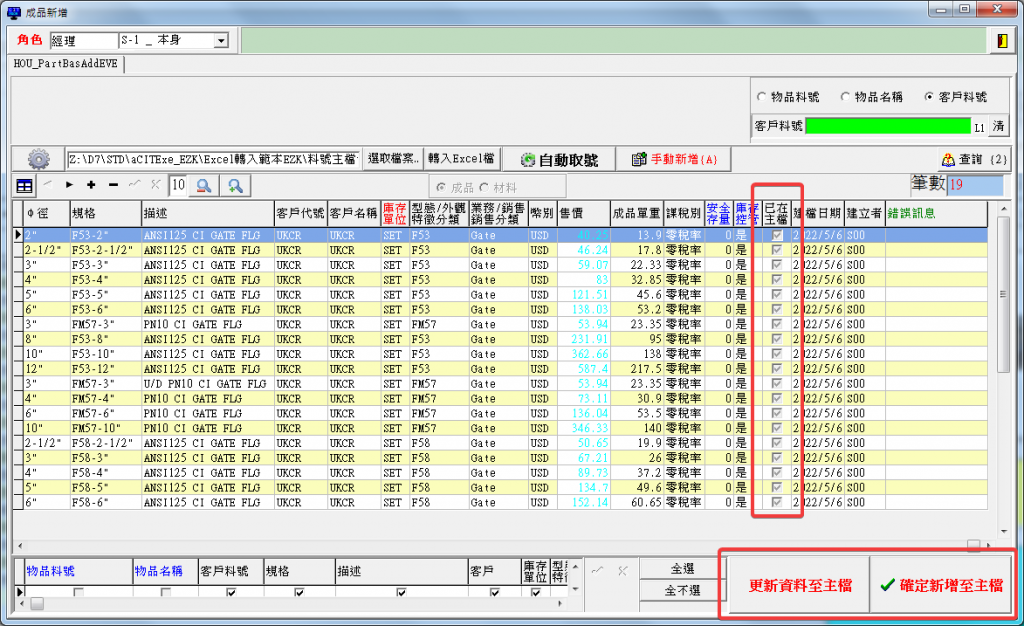This screenshot has height=626, width=1024.
Task: Open the role dropdown showing S-1 本身
Action: [x=221, y=41]
